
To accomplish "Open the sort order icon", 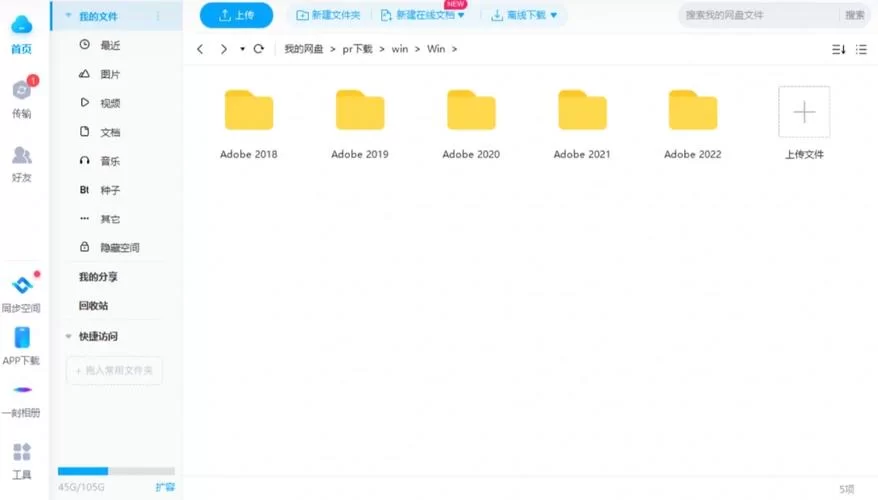I will (x=838, y=50).
